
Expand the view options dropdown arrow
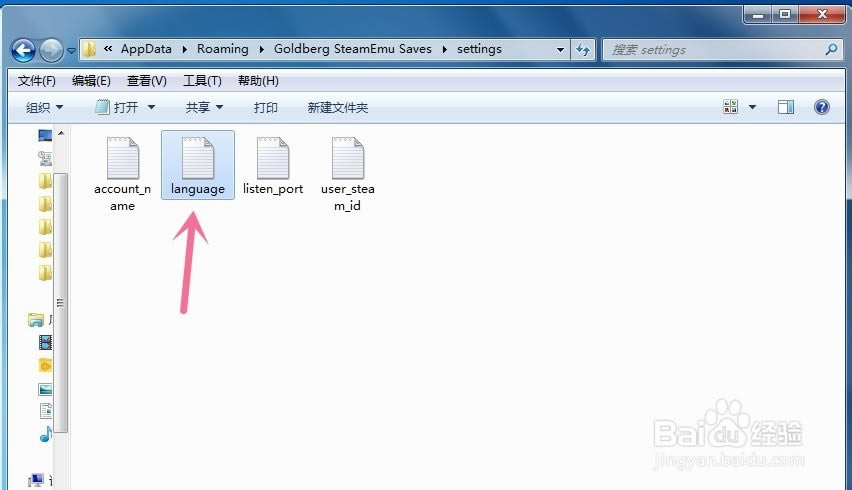pyautogui.click(x=753, y=107)
